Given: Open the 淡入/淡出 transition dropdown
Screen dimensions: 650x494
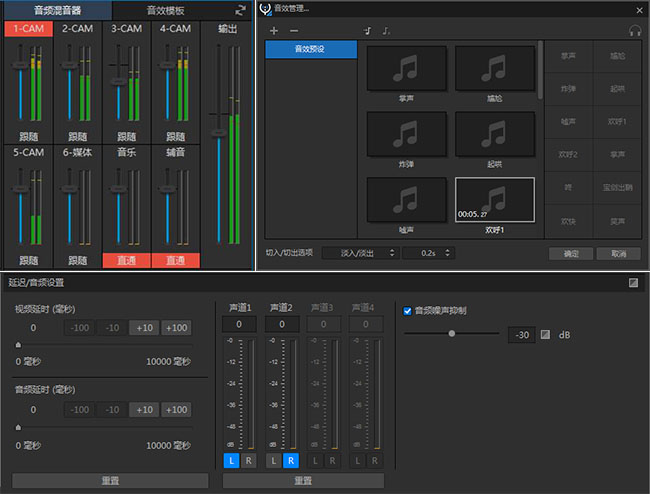Looking at the screenshot, I should [x=361, y=253].
